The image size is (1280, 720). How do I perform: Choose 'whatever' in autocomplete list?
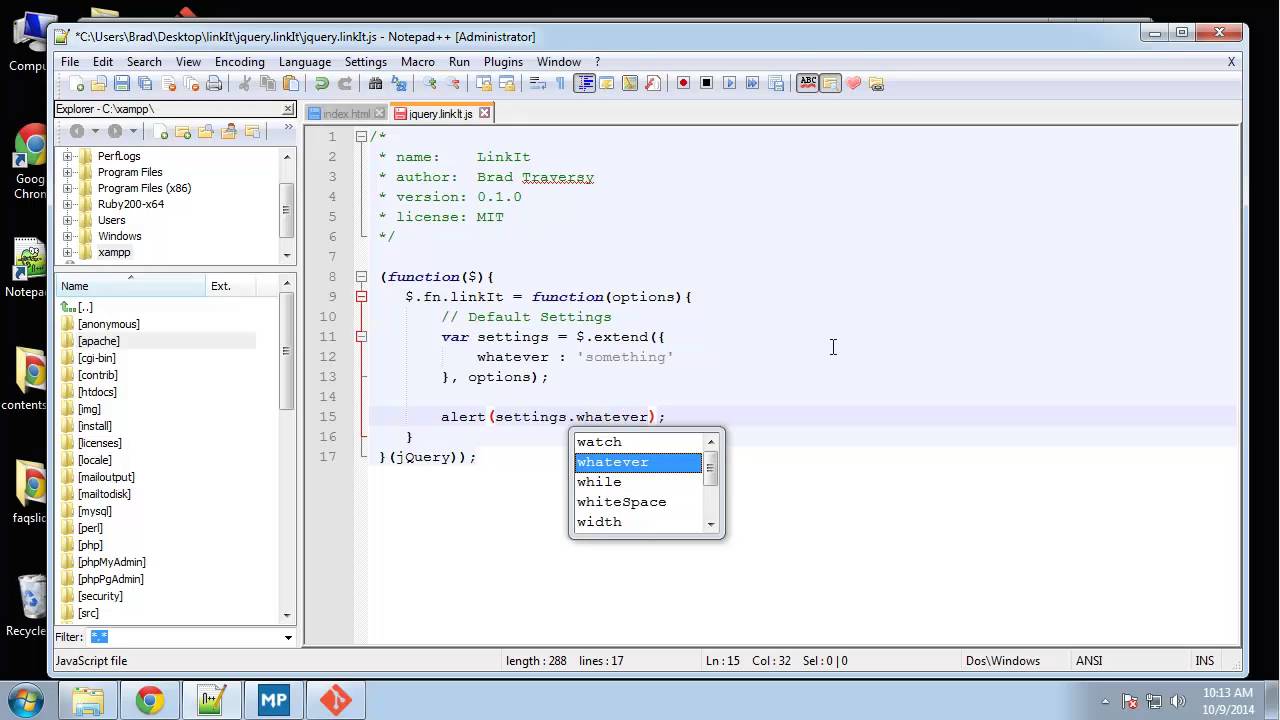pyautogui.click(x=638, y=462)
